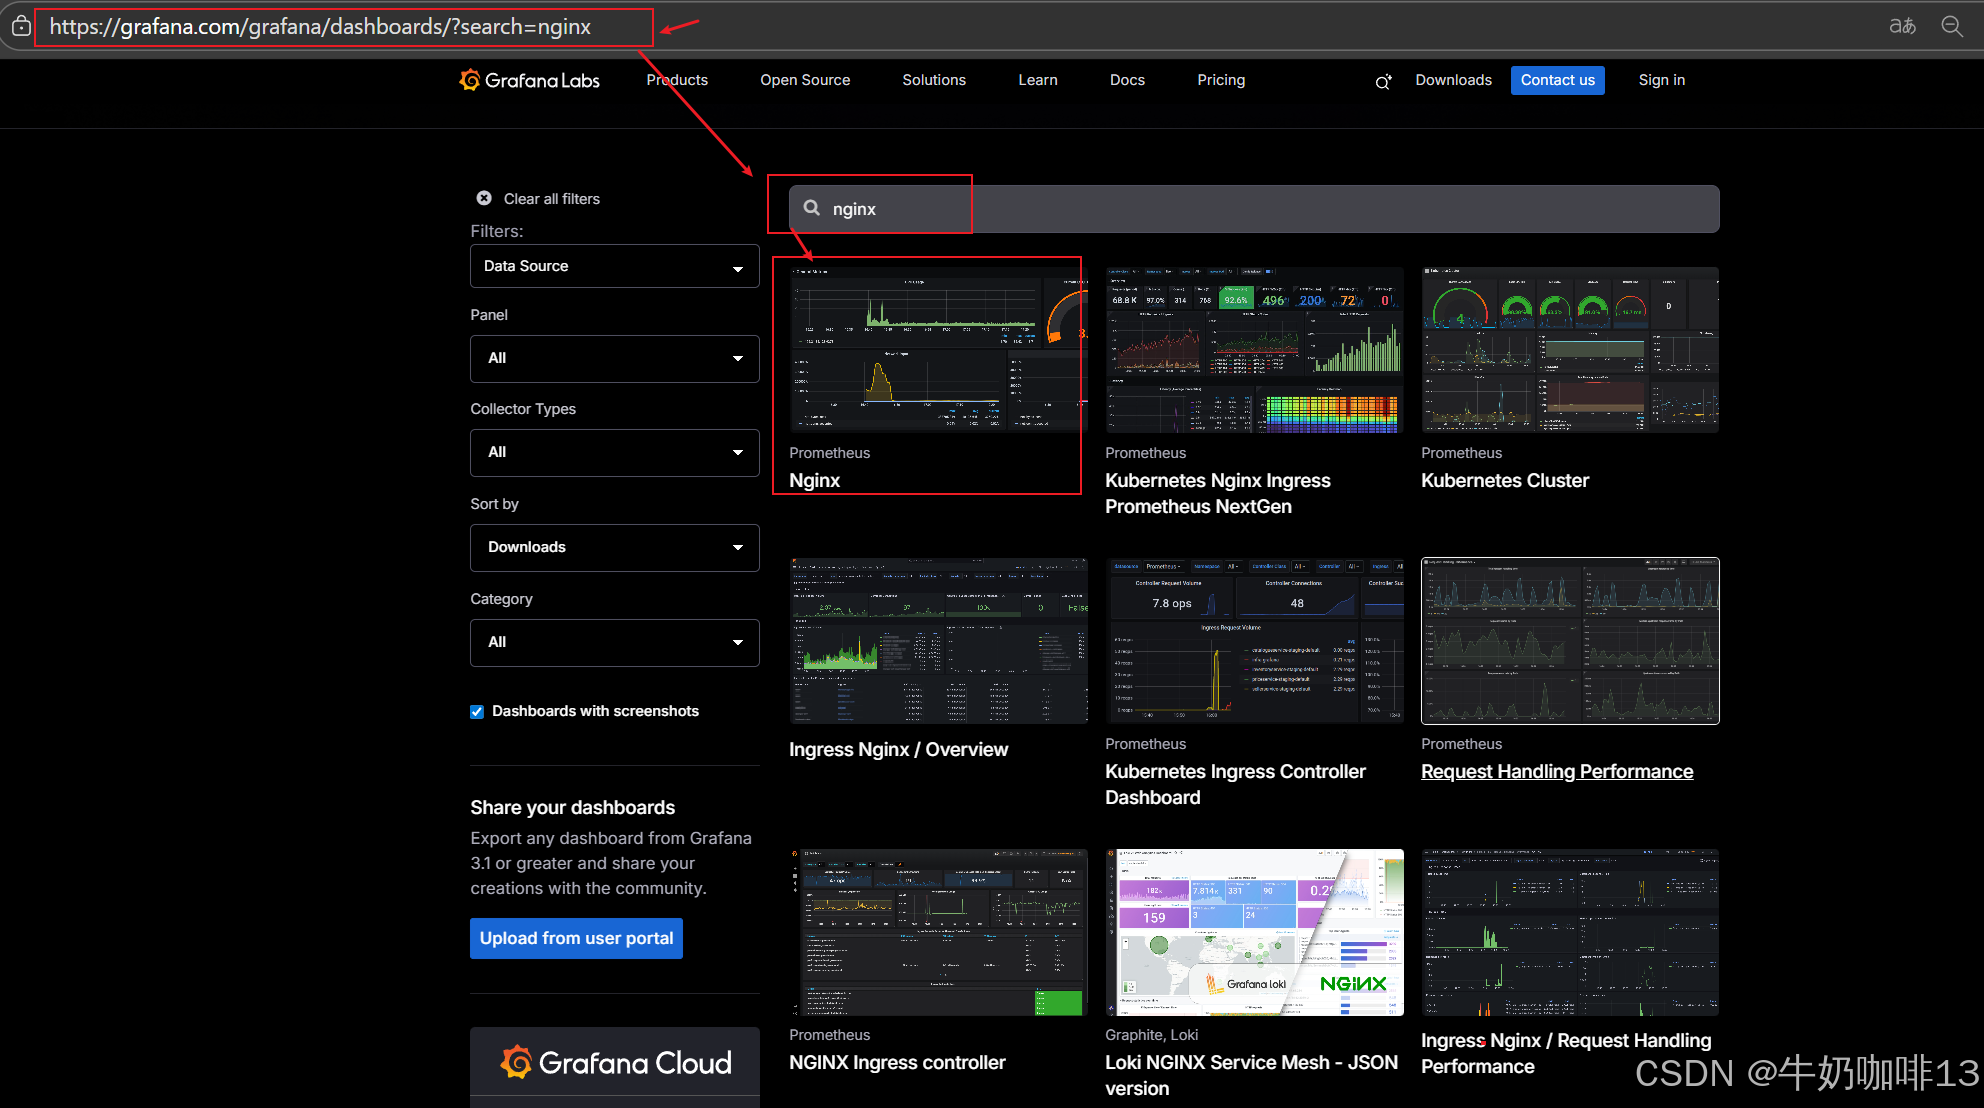
Task: Open the Data Source filter dropdown
Action: (x=614, y=267)
